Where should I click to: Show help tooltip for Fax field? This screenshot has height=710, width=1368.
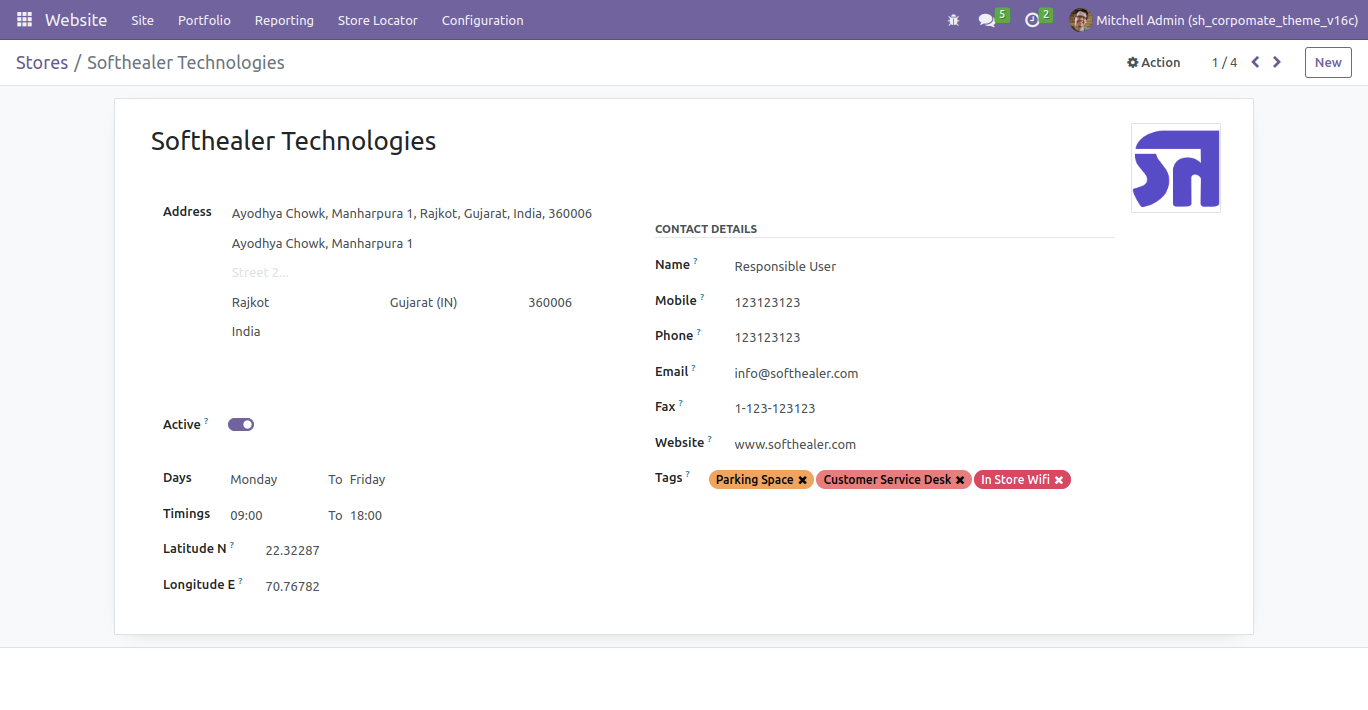(681, 403)
